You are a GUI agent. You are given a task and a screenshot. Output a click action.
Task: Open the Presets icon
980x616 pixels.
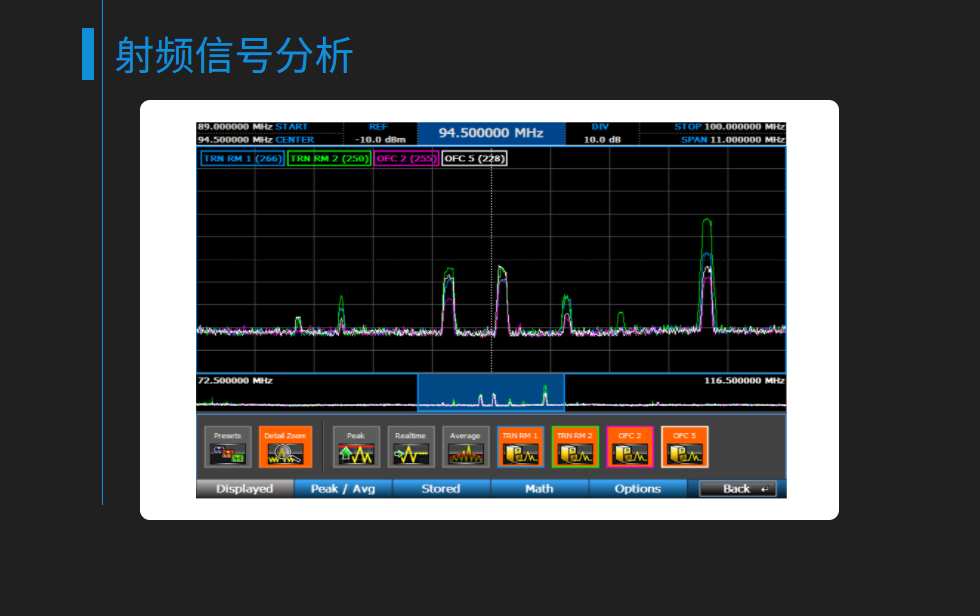(228, 448)
